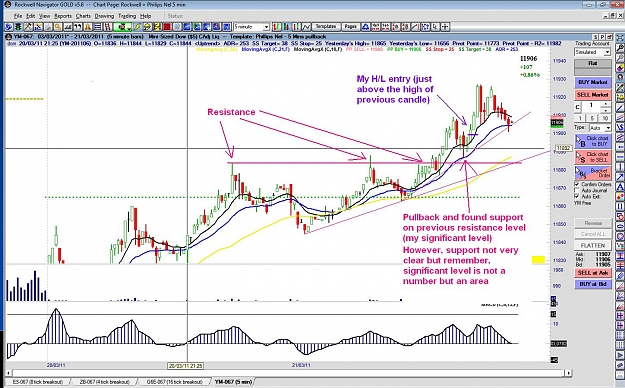The image size is (625, 388).
Task: Open the Reports menu
Action: [x=63, y=16]
